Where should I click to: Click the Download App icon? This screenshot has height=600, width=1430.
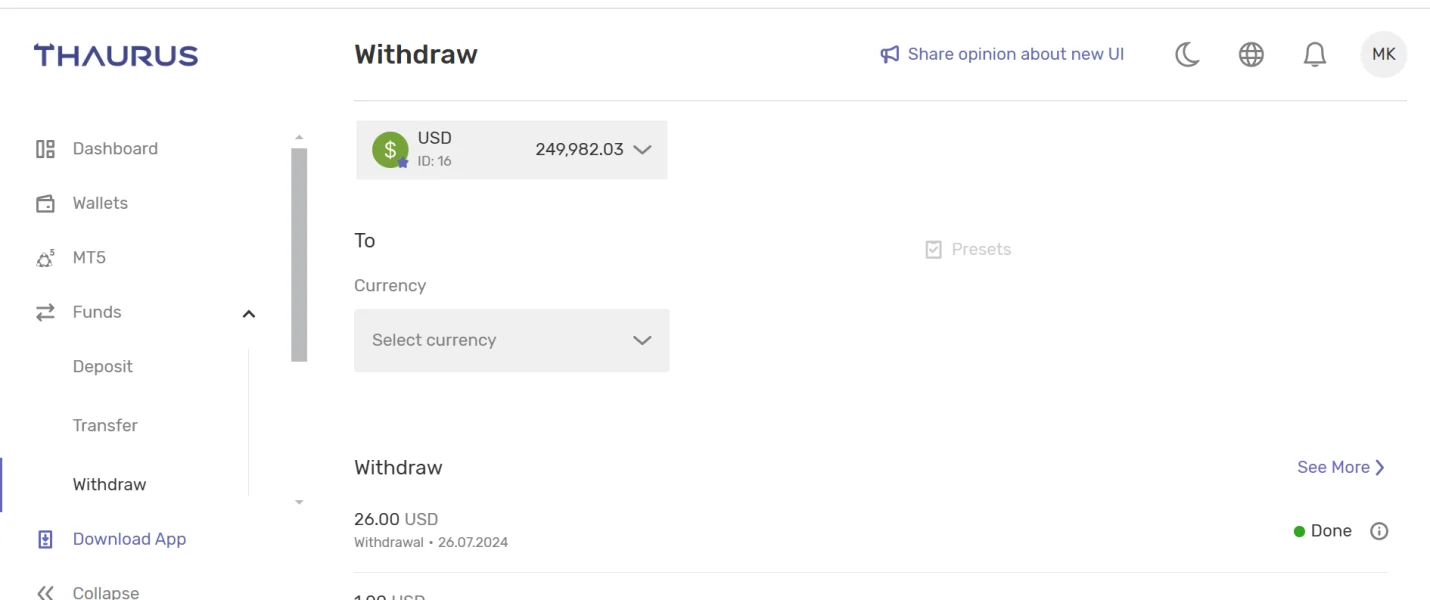coord(45,540)
